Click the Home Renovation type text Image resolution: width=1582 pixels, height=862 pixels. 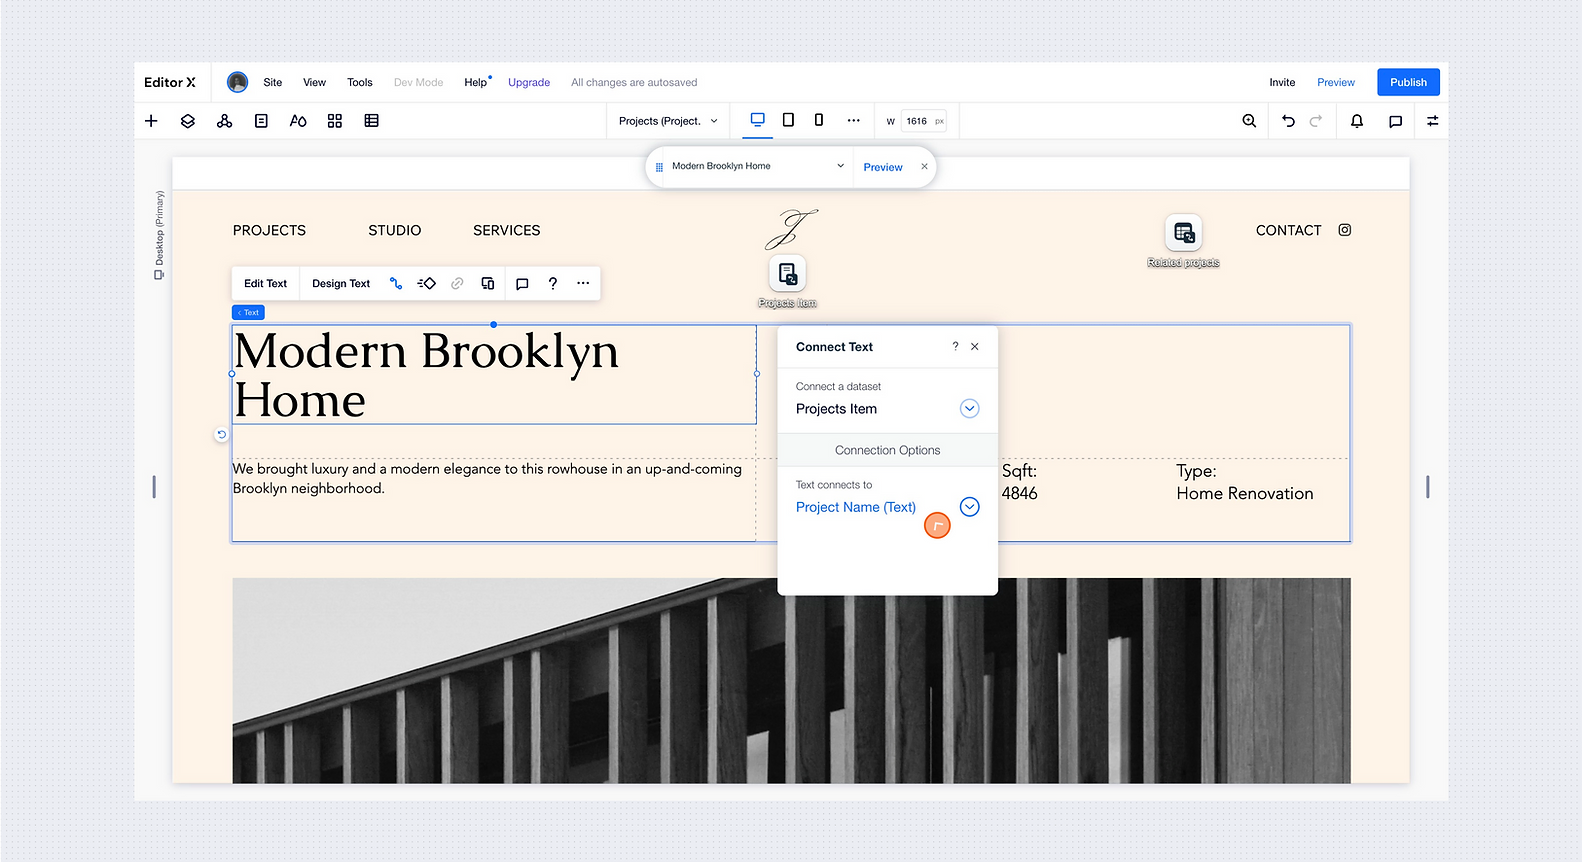tap(1245, 493)
